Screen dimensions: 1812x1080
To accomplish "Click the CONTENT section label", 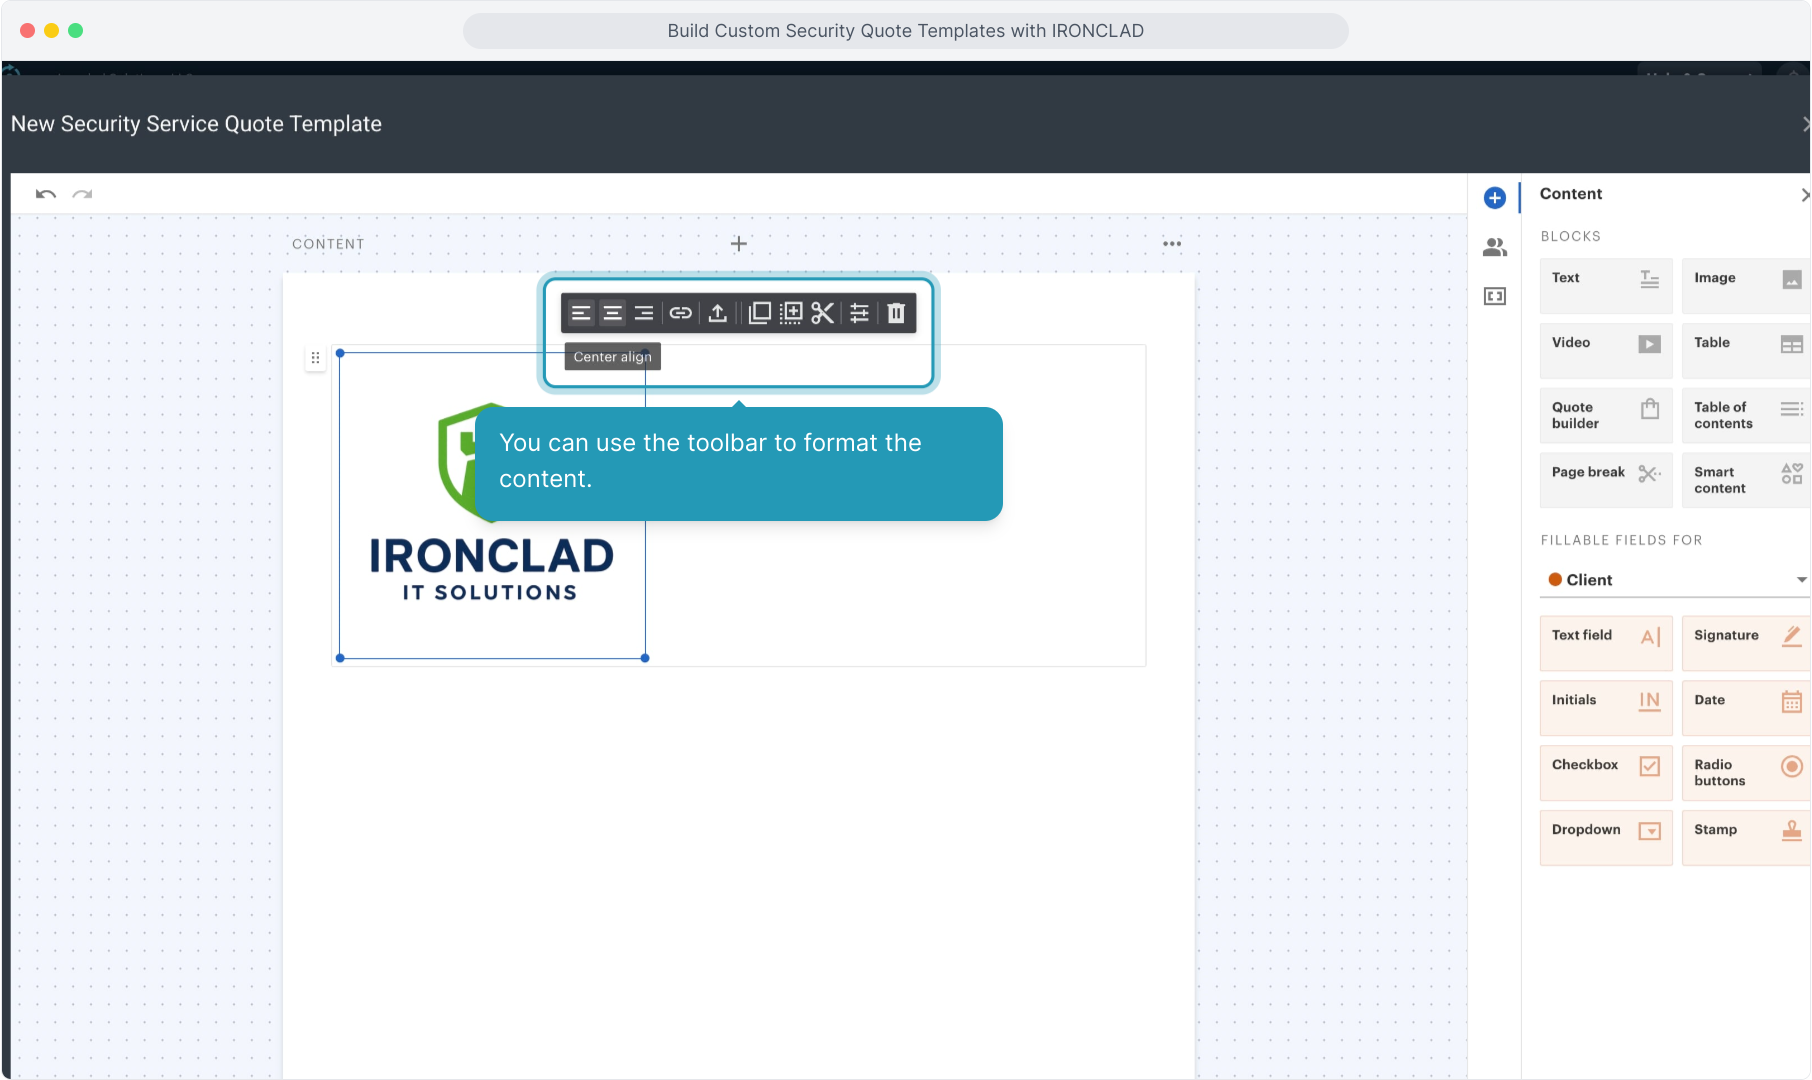I will (328, 244).
